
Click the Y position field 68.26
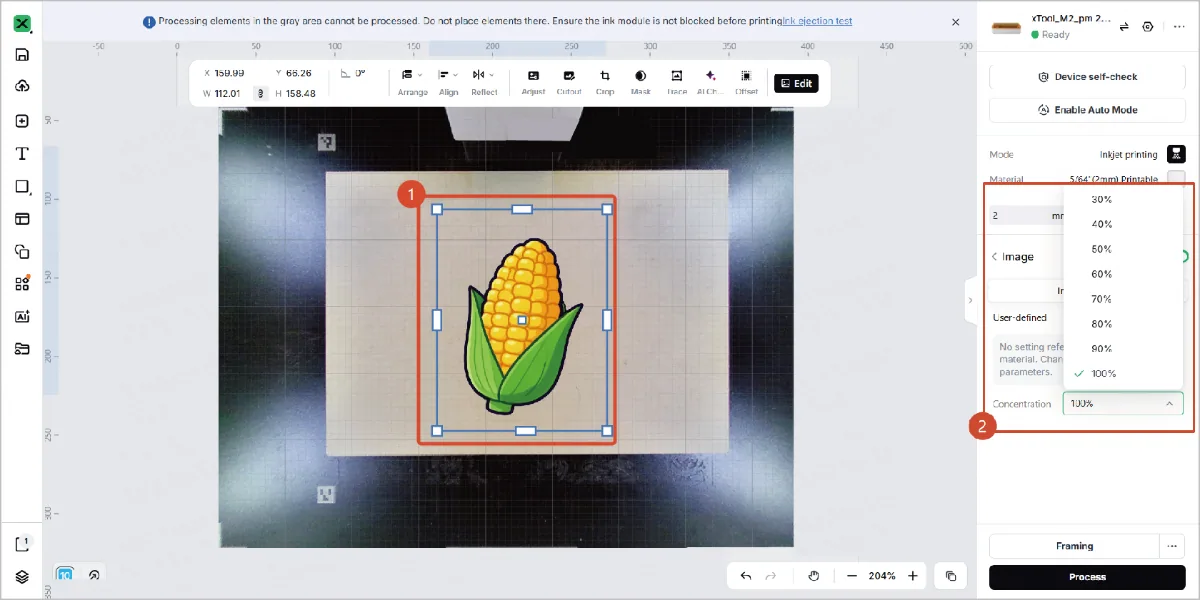click(299, 73)
